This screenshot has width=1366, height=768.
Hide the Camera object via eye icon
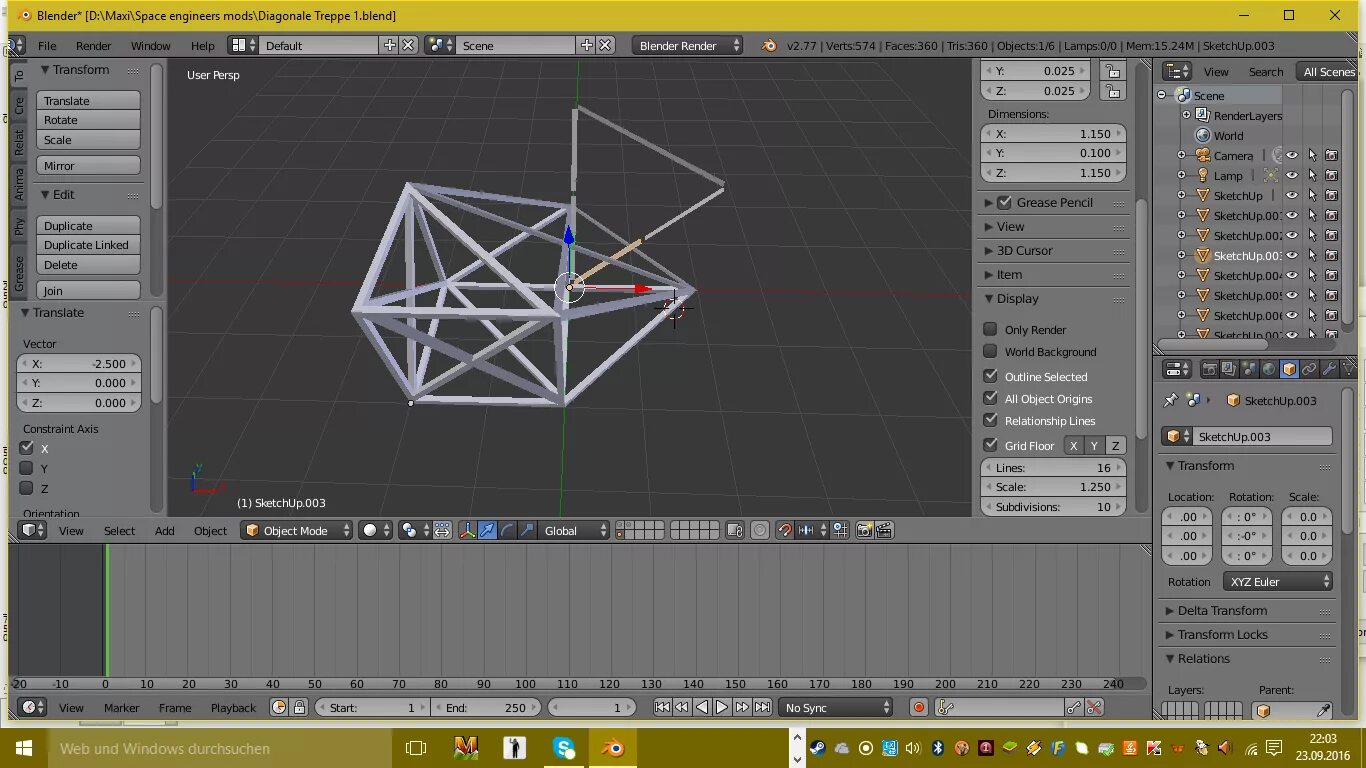coord(1292,155)
